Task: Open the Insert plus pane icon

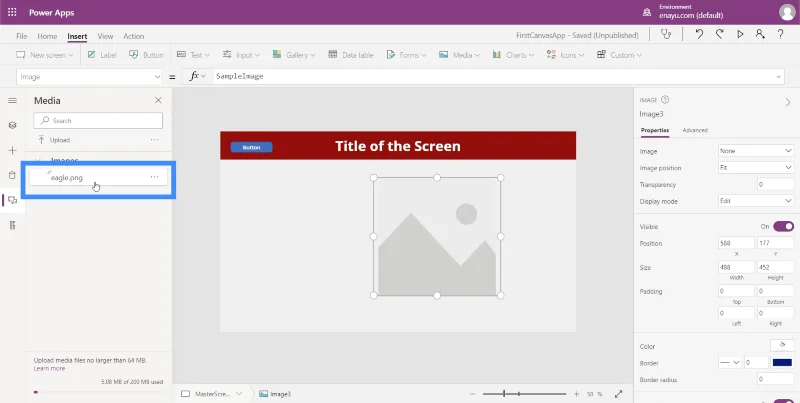Action: point(12,150)
